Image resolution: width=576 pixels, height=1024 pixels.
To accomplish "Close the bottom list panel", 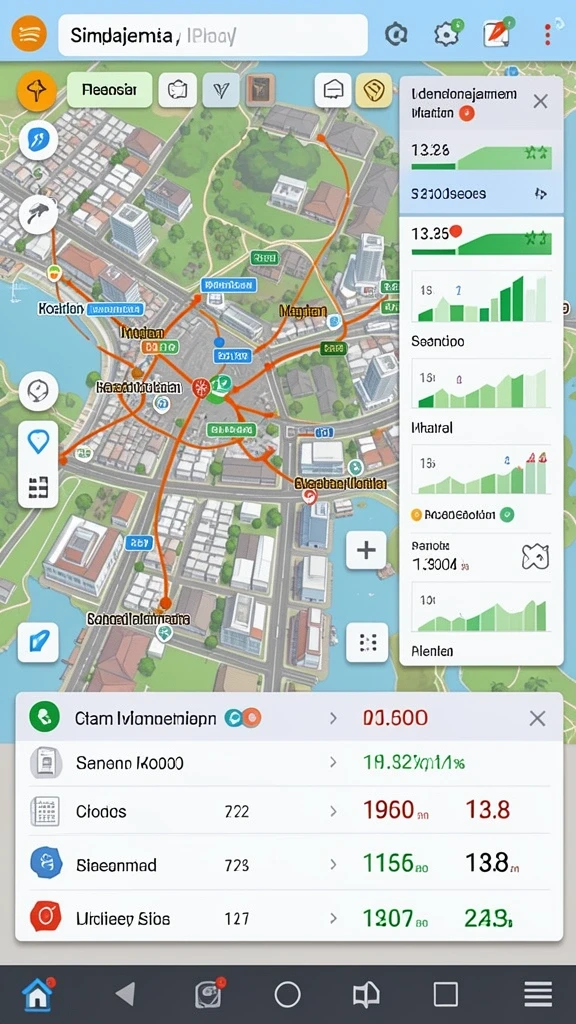I will click(x=537, y=719).
